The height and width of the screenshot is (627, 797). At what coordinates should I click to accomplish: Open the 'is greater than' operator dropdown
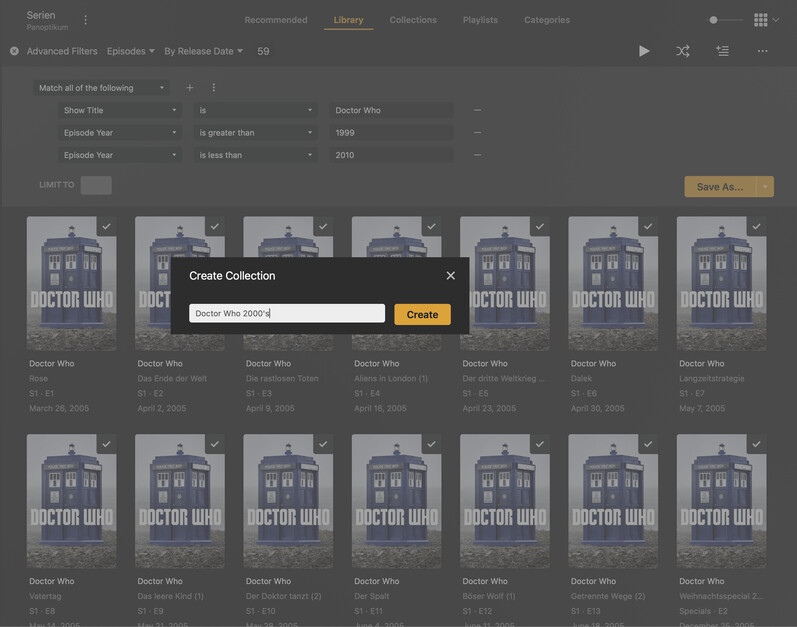click(x=256, y=132)
